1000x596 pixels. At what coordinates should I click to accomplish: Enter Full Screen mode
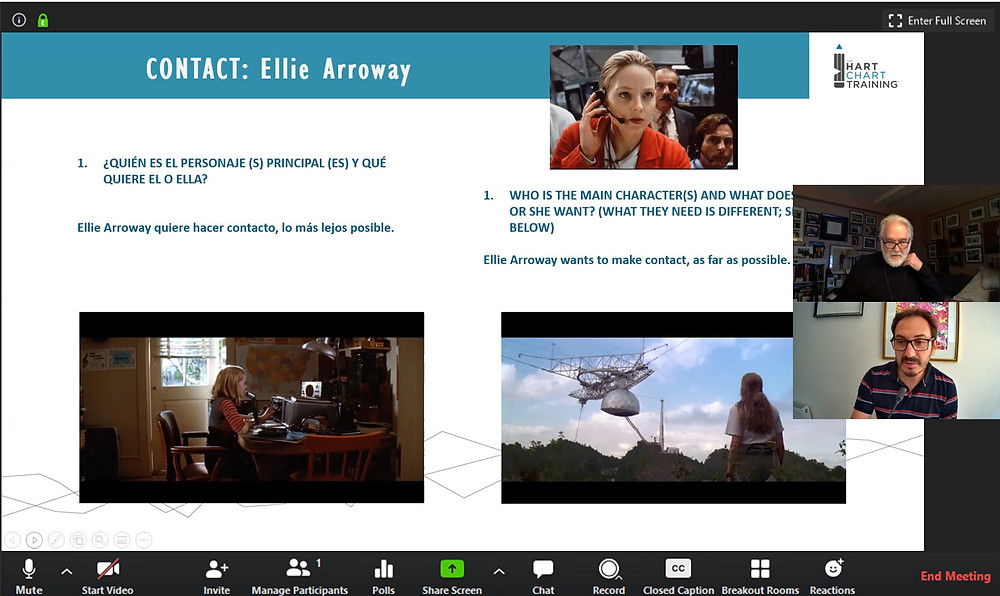click(x=938, y=20)
